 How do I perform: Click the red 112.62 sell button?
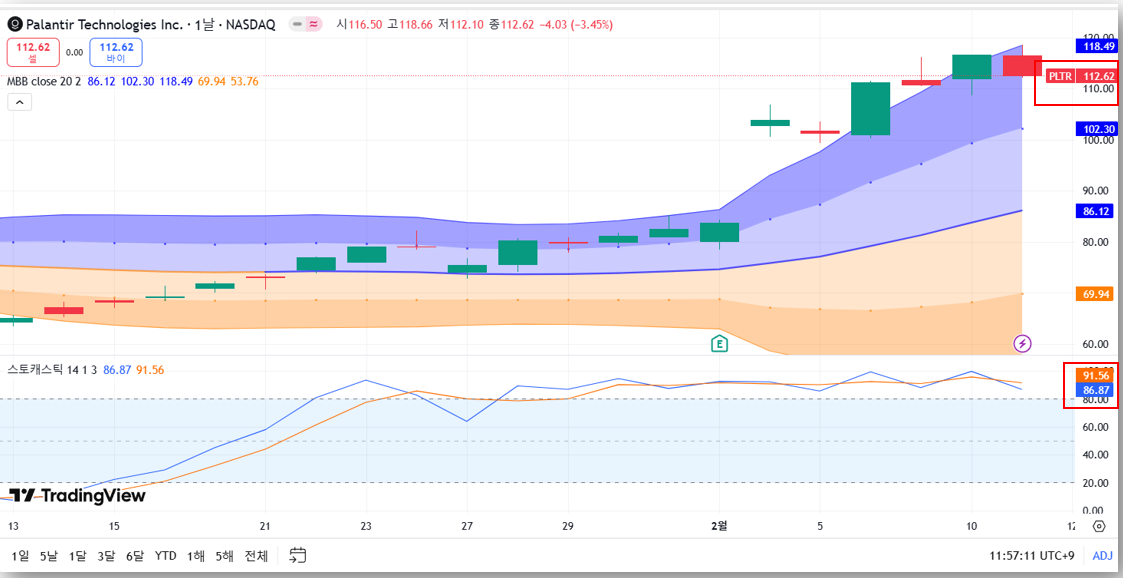pos(33,52)
